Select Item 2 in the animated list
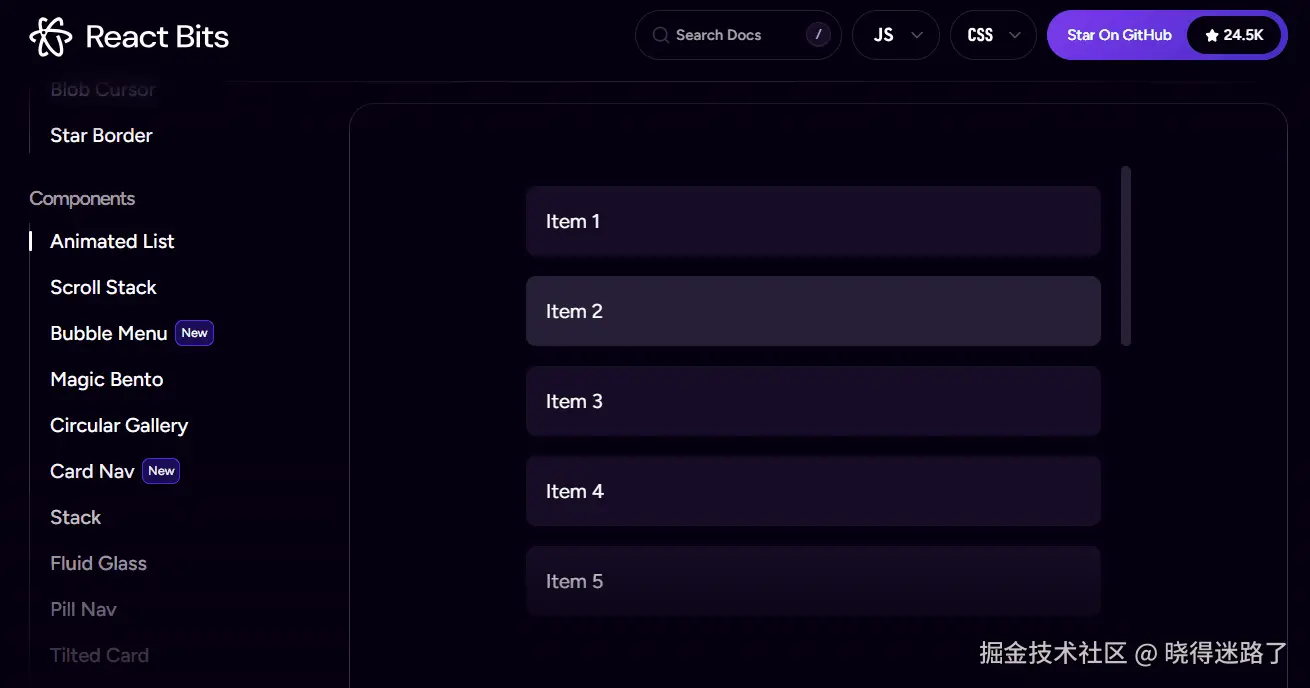 point(813,311)
